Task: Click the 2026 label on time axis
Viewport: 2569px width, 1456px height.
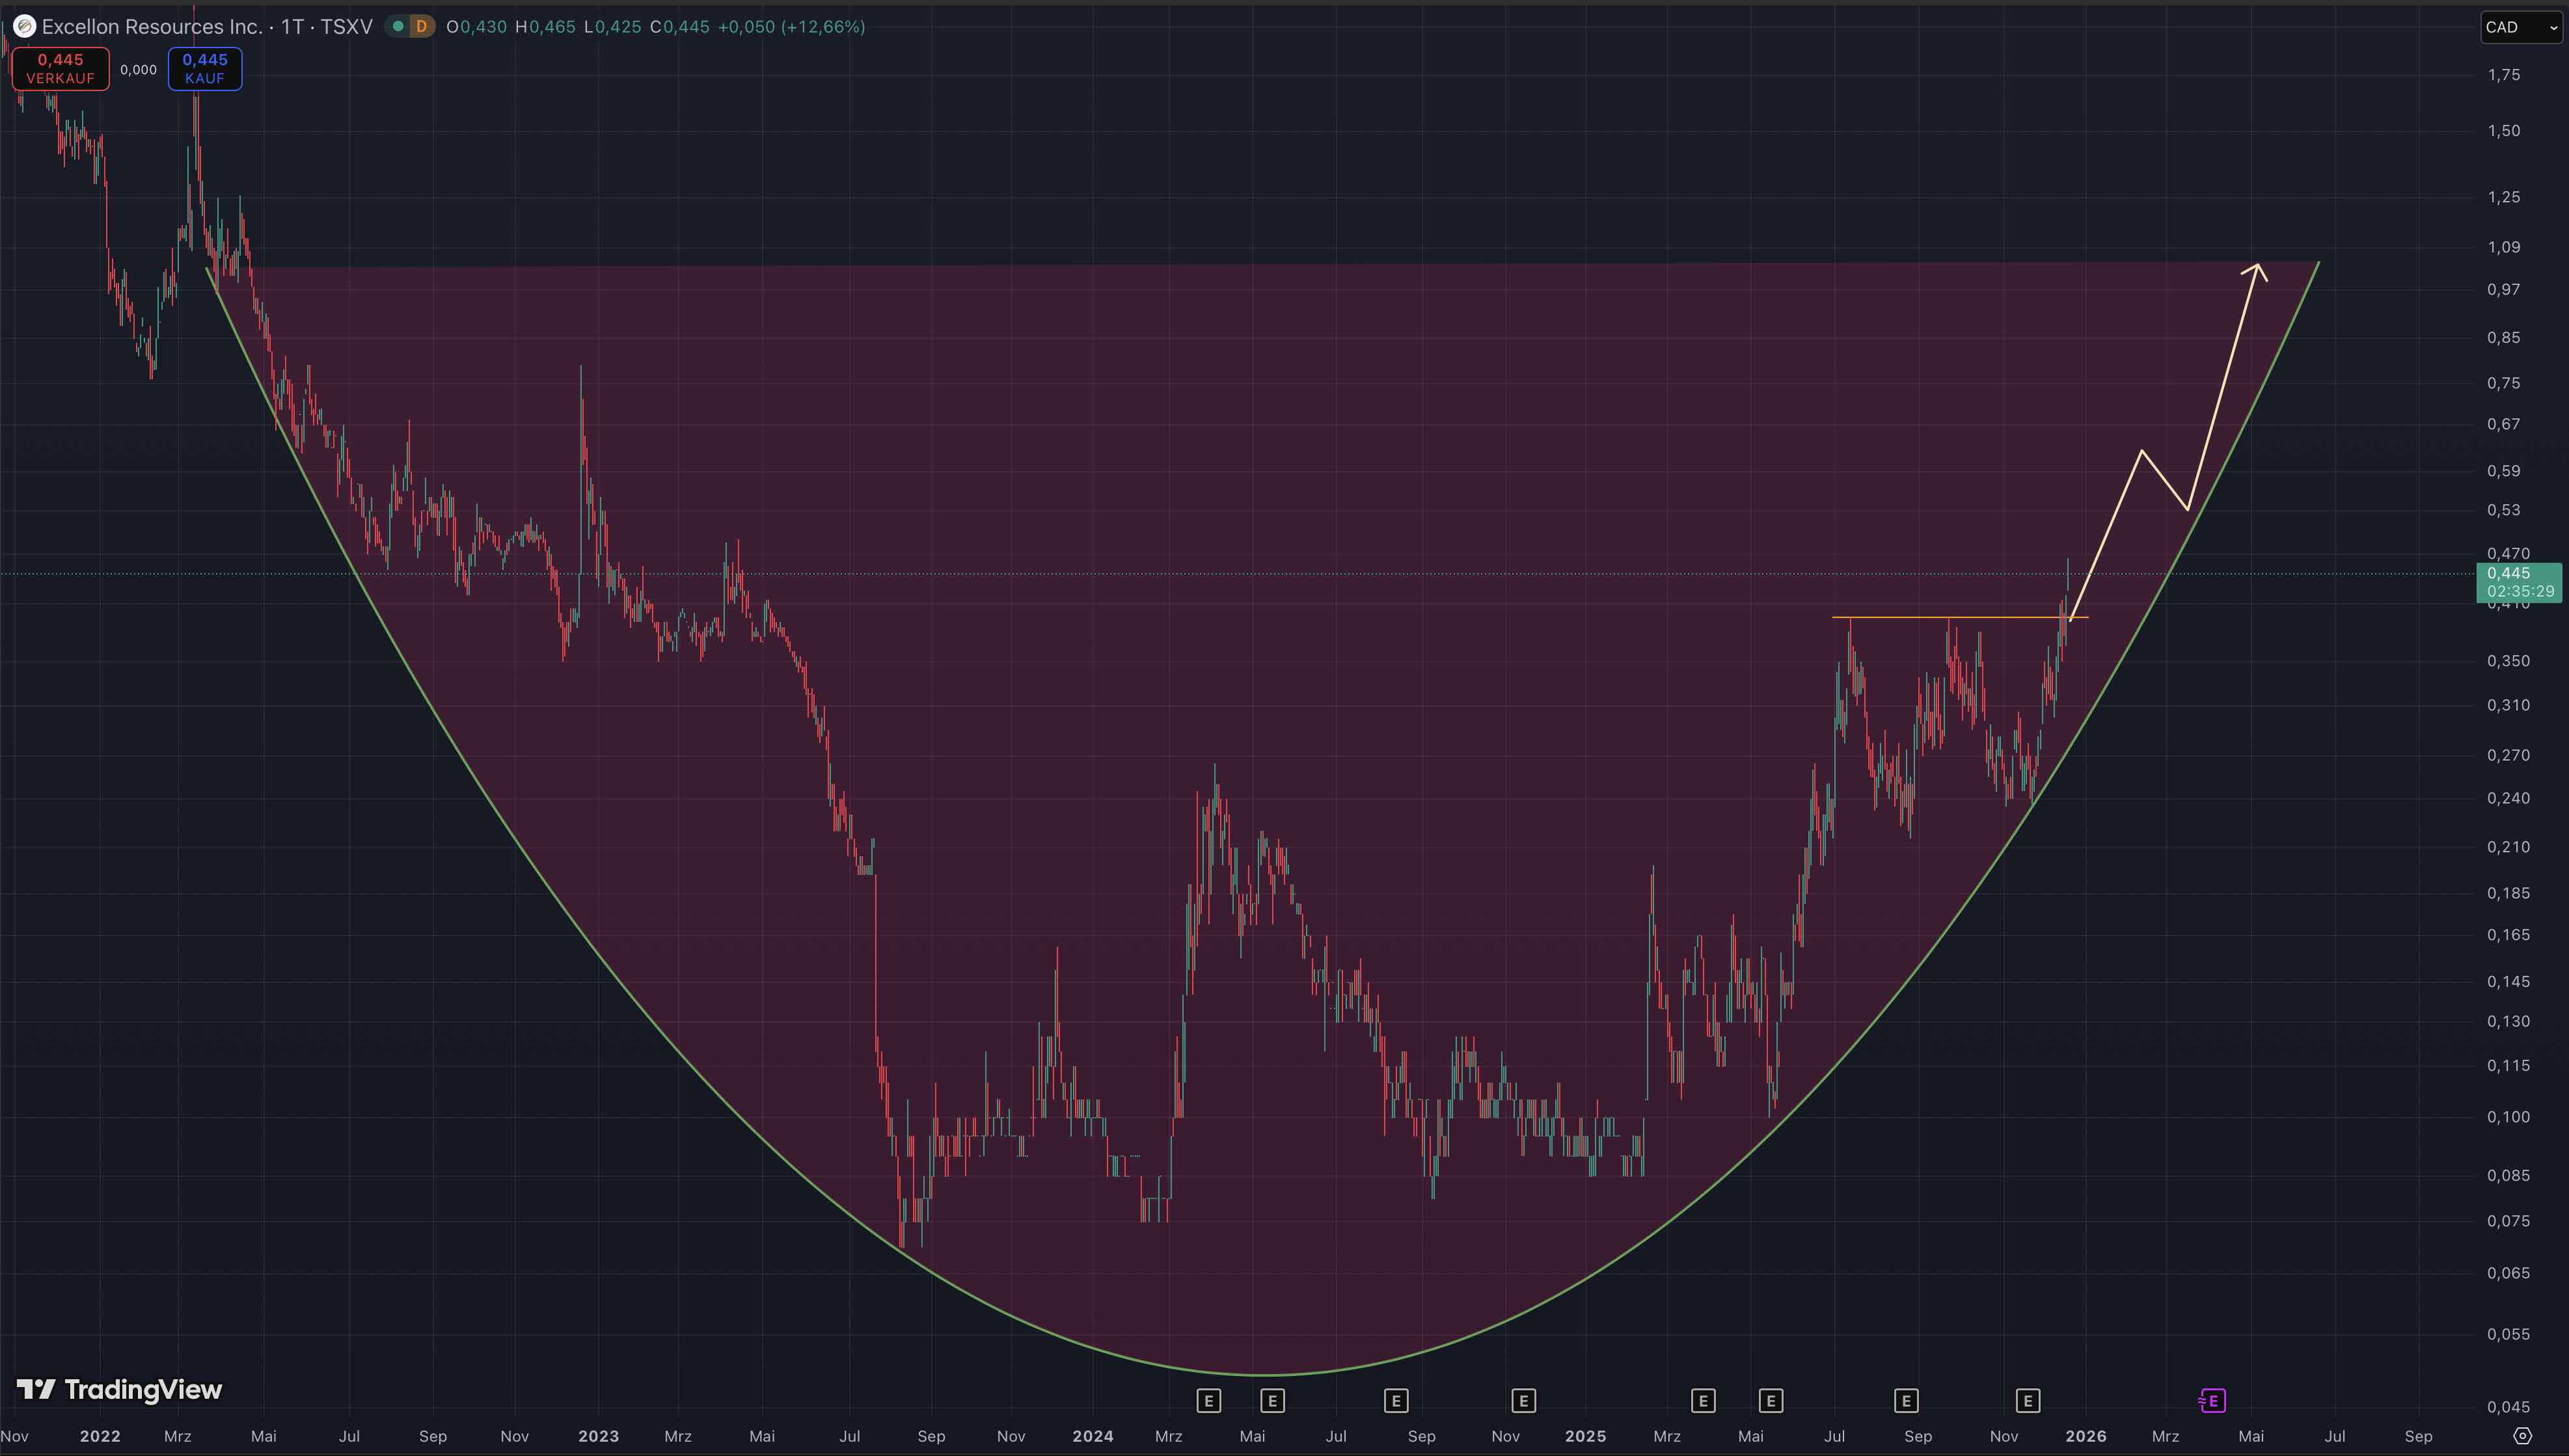Action: pos(2086,1436)
